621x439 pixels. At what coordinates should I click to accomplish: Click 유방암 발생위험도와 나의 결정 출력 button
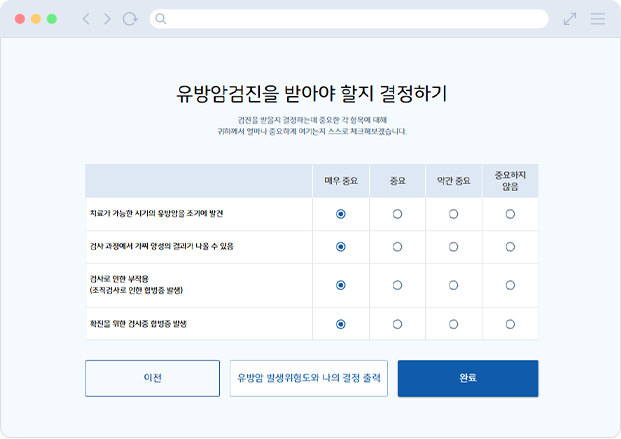(309, 378)
